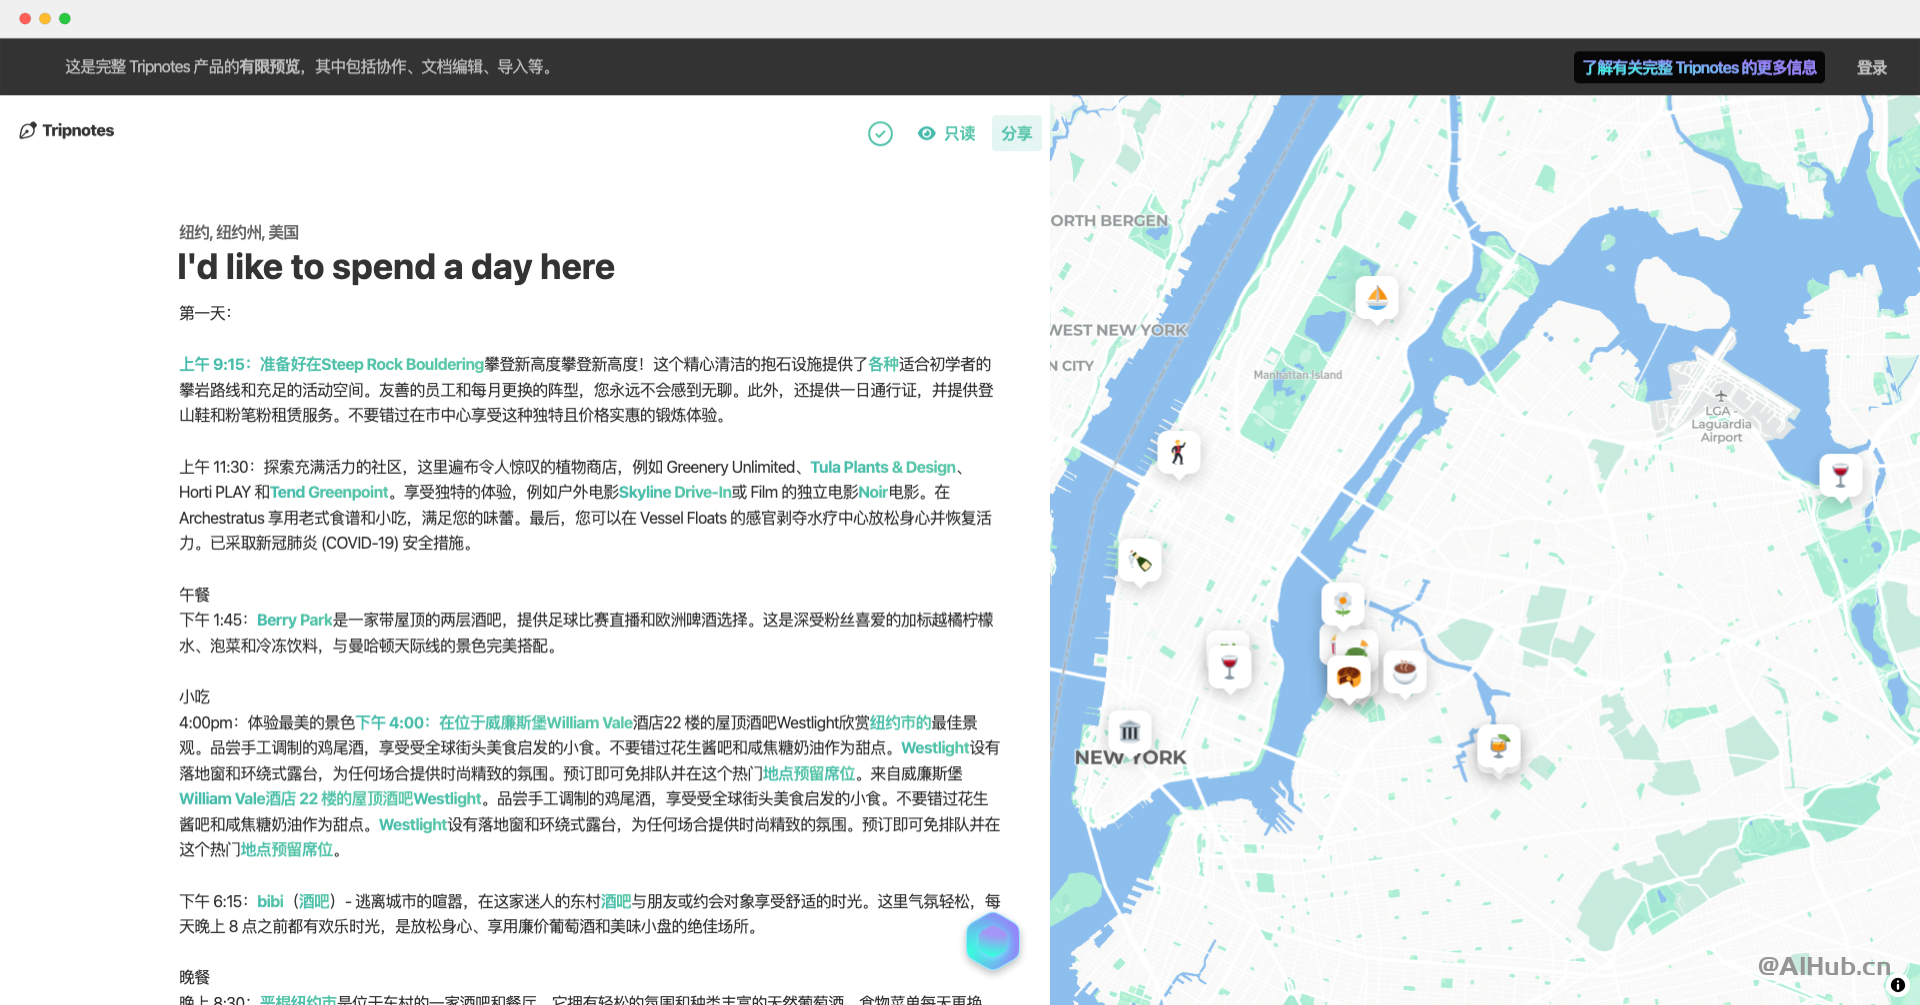Click the Manhattan Island map label
Screen dimensions: 1920x1005
(1298, 375)
